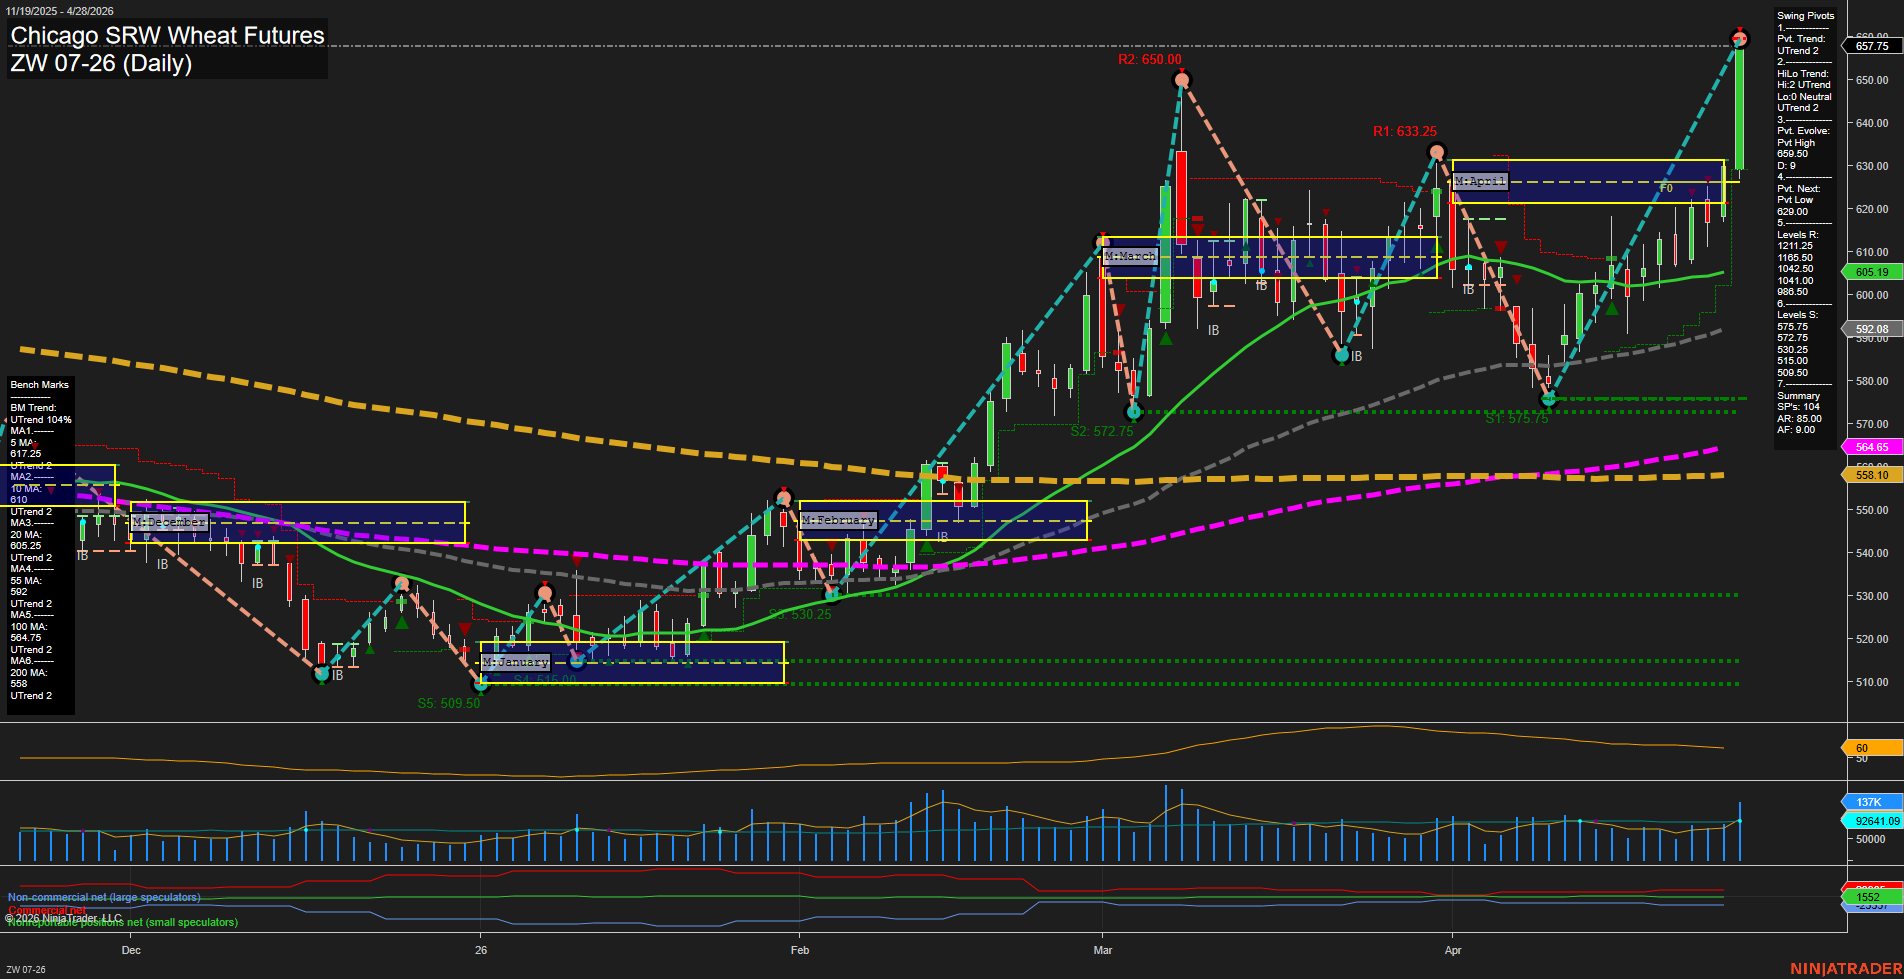Open the ZW 07-26 chart tab
The width and height of the screenshot is (1904, 979).
click(x=26, y=969)
